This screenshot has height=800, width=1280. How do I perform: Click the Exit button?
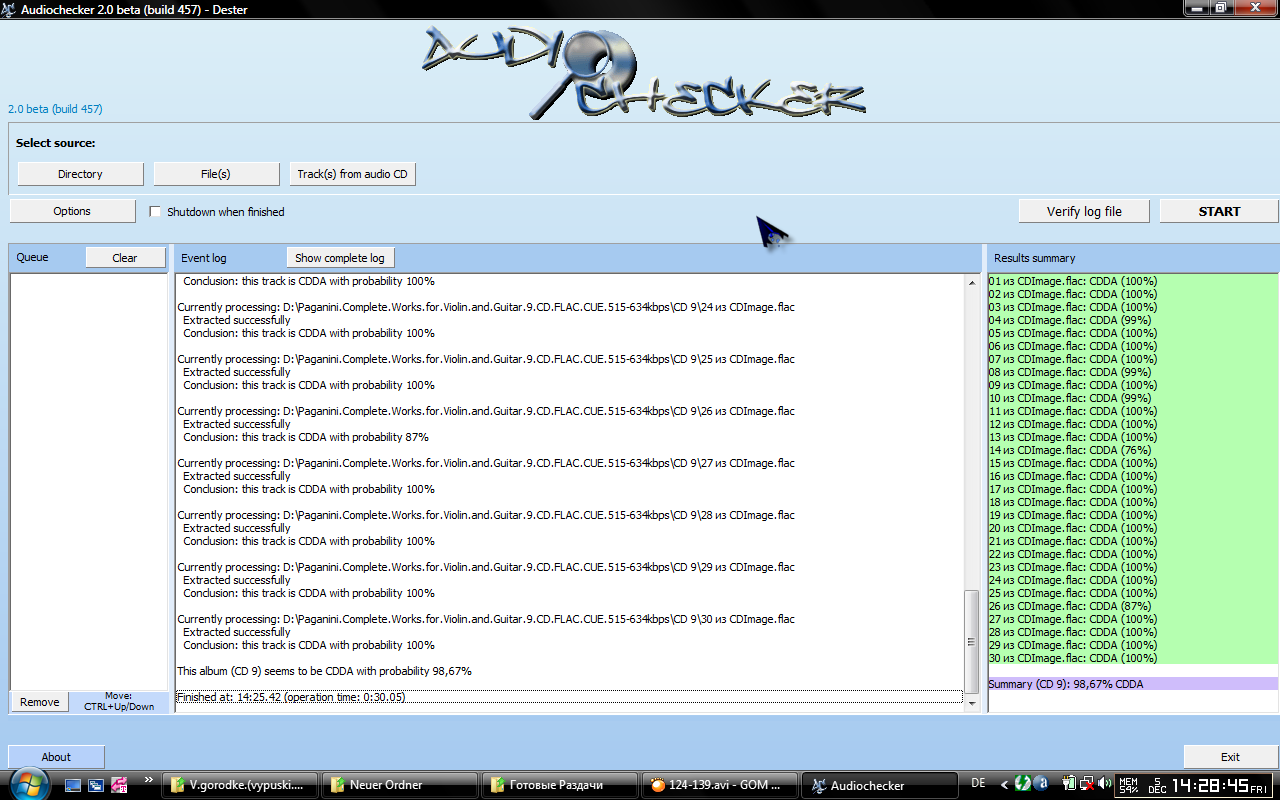pyautogui.click(x=1230, y=757)
